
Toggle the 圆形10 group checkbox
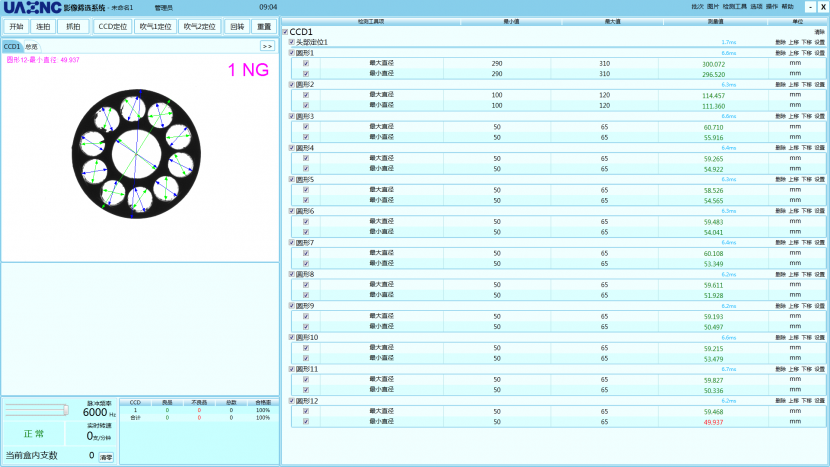[x=292, y=337]
